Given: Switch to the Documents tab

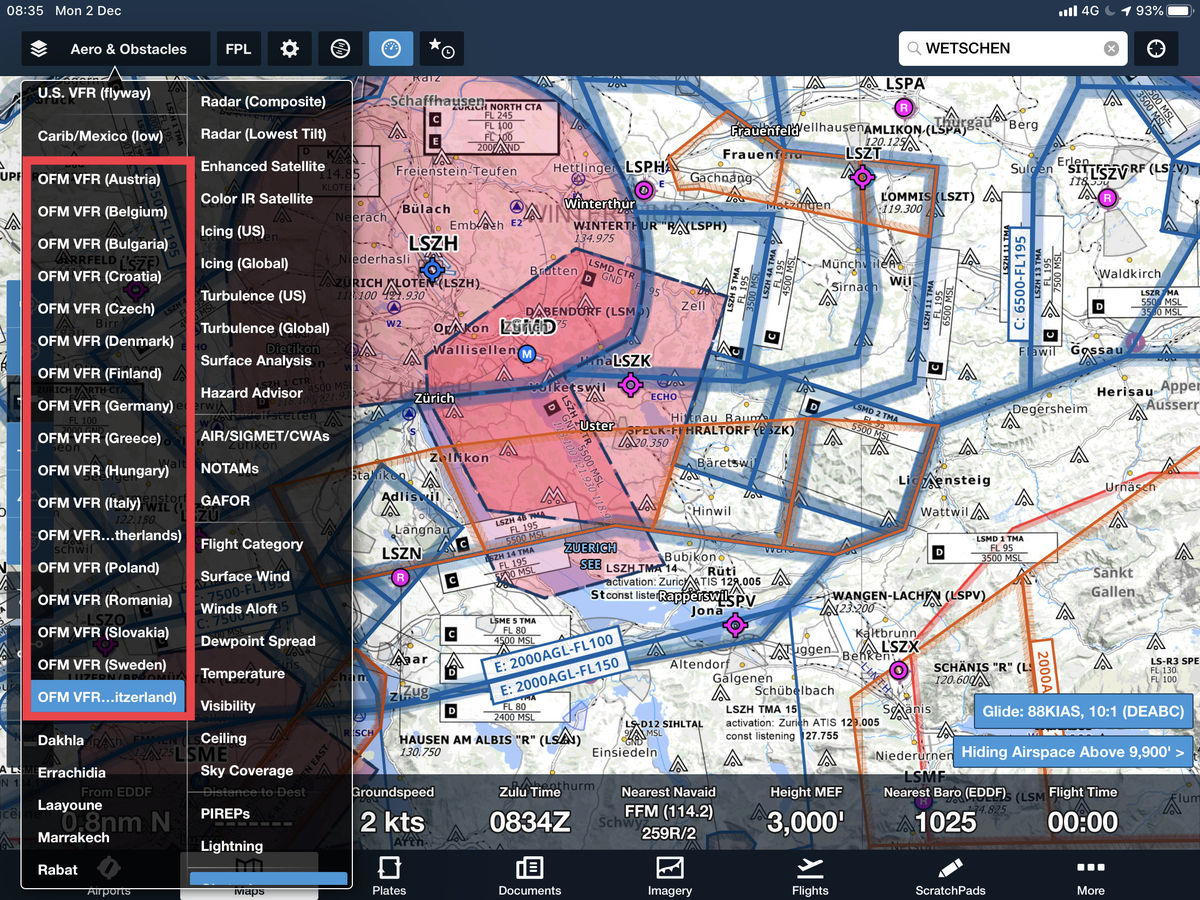Looking at the screenshot, I should (x=530, y=875).
